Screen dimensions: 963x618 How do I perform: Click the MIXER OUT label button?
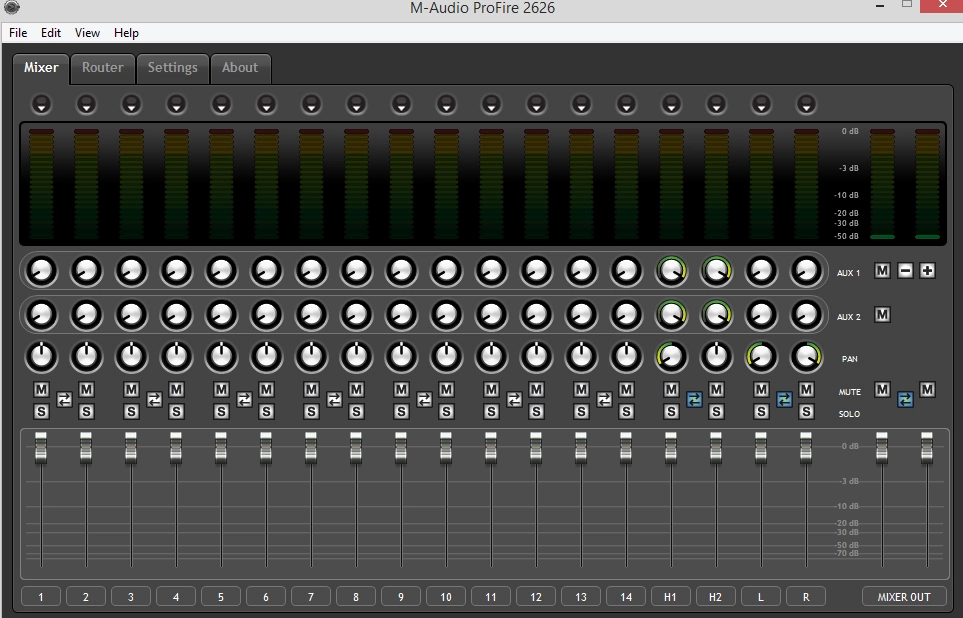[x=903, y=596]
